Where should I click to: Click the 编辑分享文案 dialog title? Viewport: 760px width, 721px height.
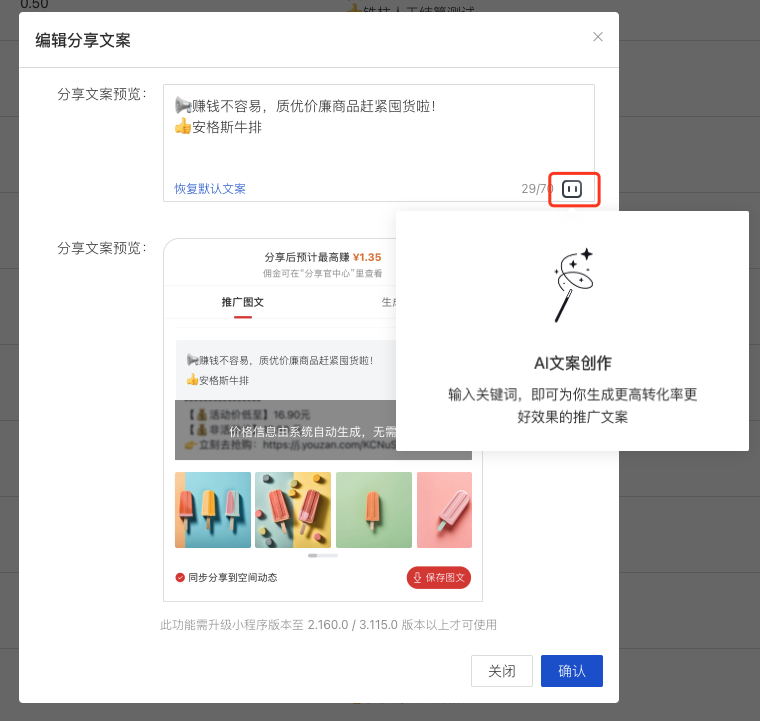[x=83, y=40]
